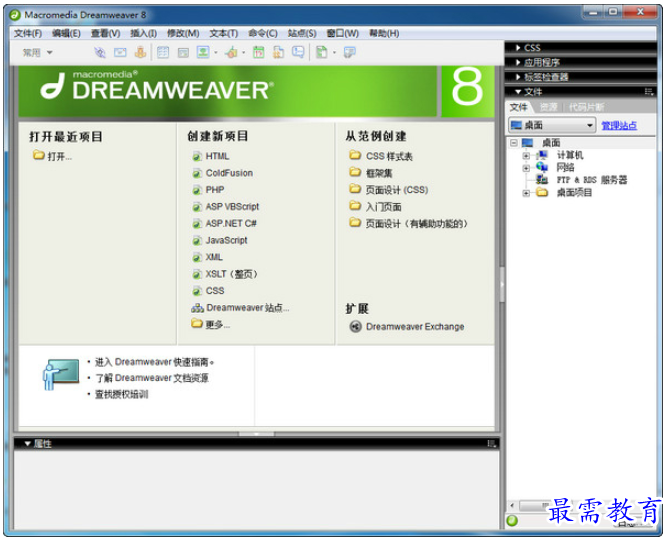Click the 管理站点 link
Screen dimensions: 670x542
(x=619, y=126)
